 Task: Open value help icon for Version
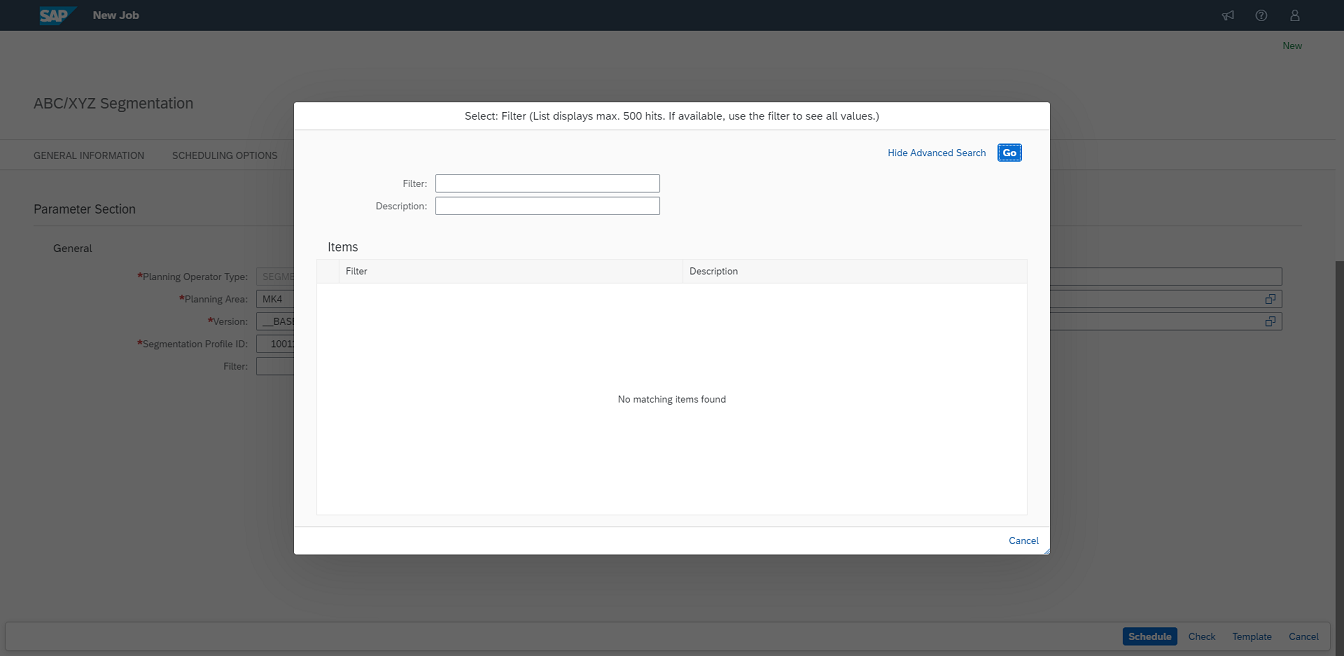1271,321
